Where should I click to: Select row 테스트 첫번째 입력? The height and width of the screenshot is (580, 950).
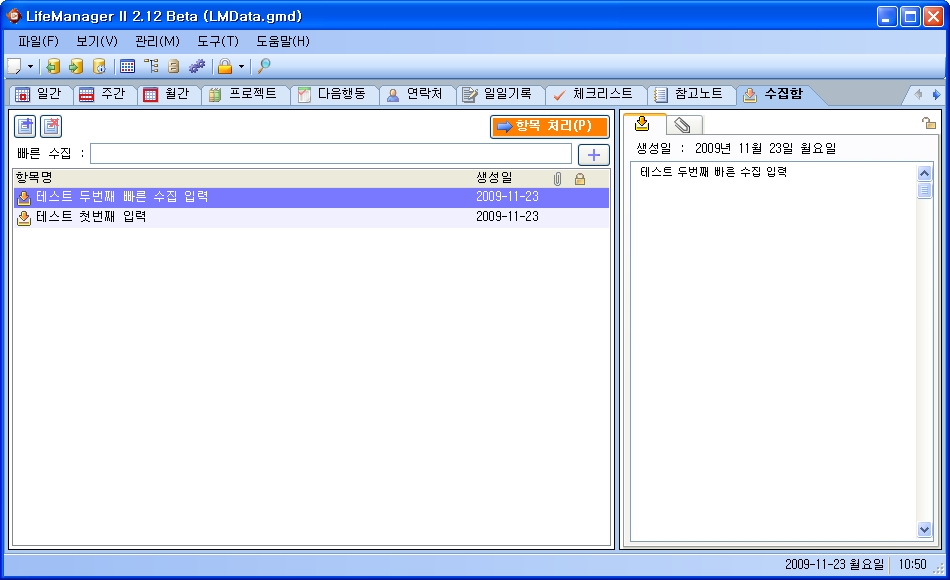[x=311, y=217]
